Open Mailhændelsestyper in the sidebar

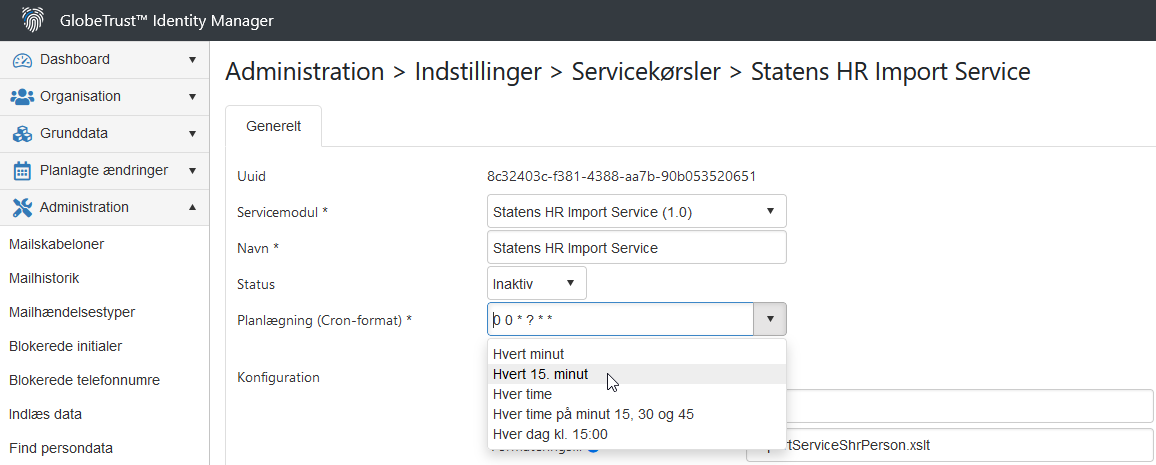[72, 312]
